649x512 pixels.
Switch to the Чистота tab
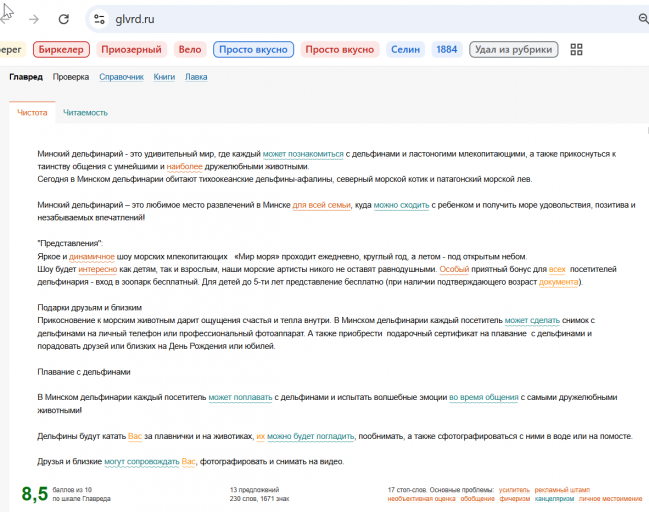[32, 113]
